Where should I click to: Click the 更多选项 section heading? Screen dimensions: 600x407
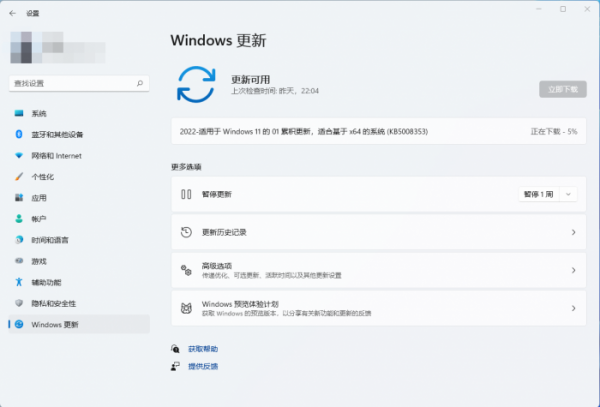(x=186, y=167)
